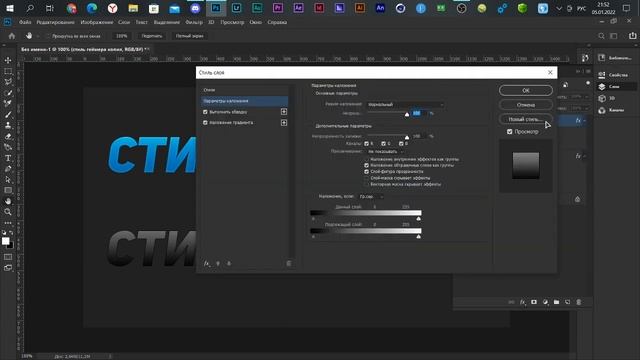Image resolution: width=640 pixels, height=360 pixels.
Task: Toggle vector mask hides effects checkbox
Action: pyautogui.click(x=366, y=184)
